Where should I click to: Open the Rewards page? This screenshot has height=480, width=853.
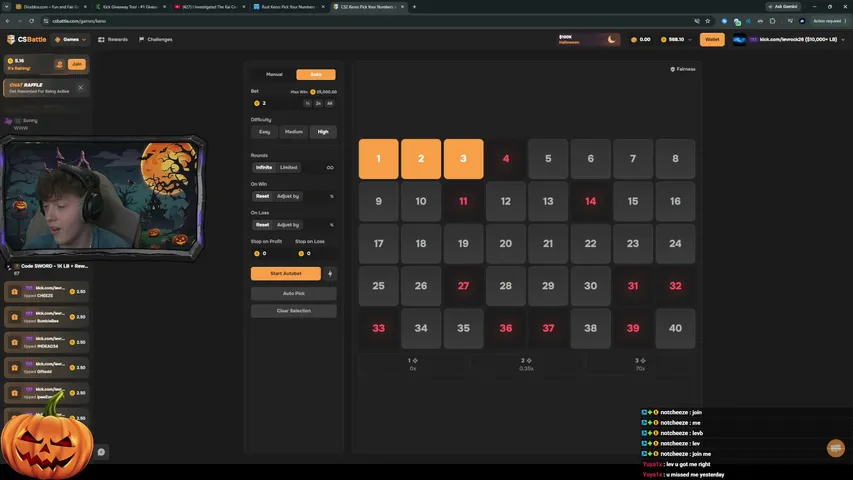(x=113, y=39)
